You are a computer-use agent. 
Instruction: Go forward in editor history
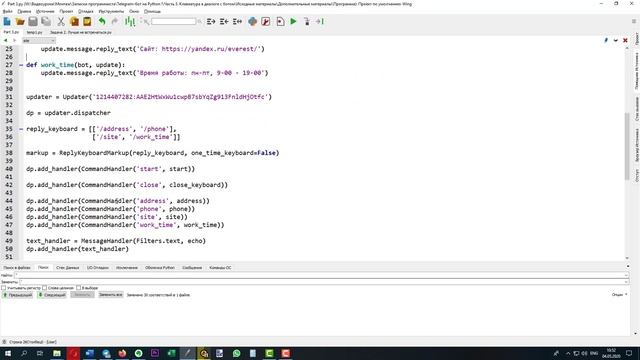pyautogui.click(x=14, y=40)
